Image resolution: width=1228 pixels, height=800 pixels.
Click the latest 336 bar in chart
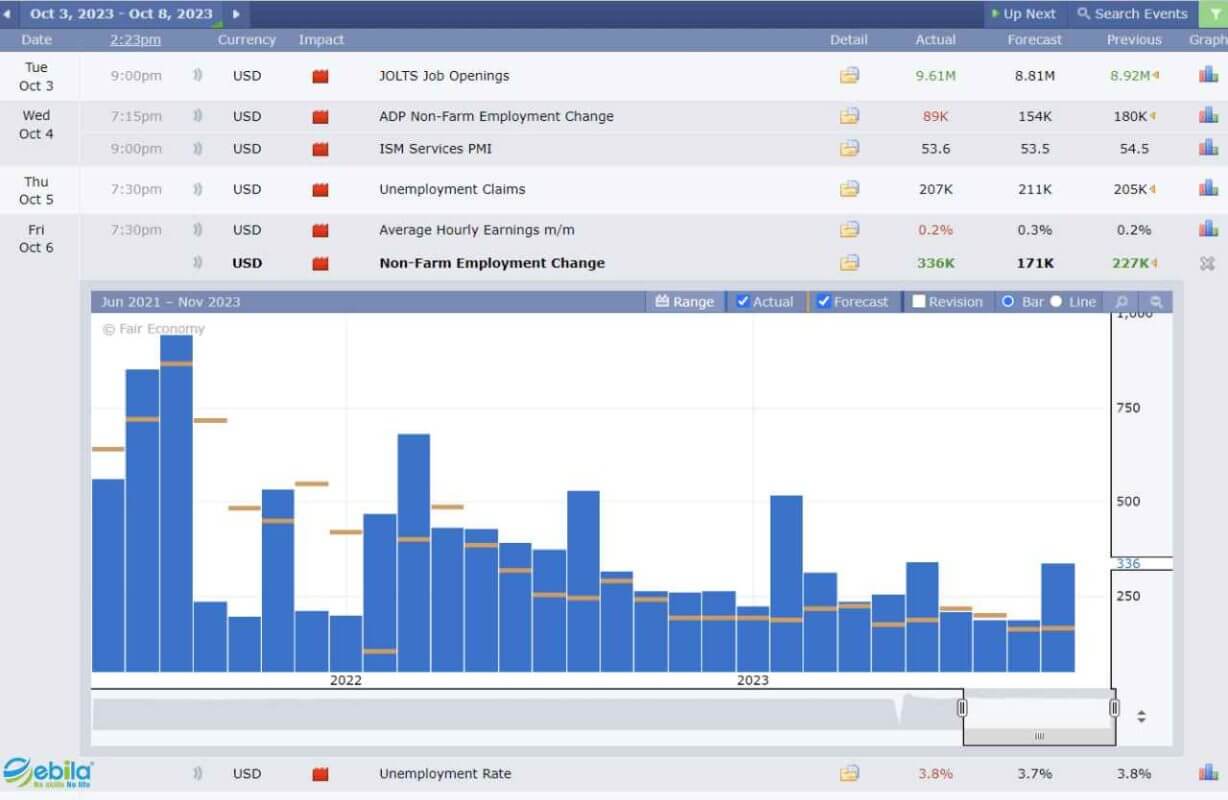pos(1058,617)
